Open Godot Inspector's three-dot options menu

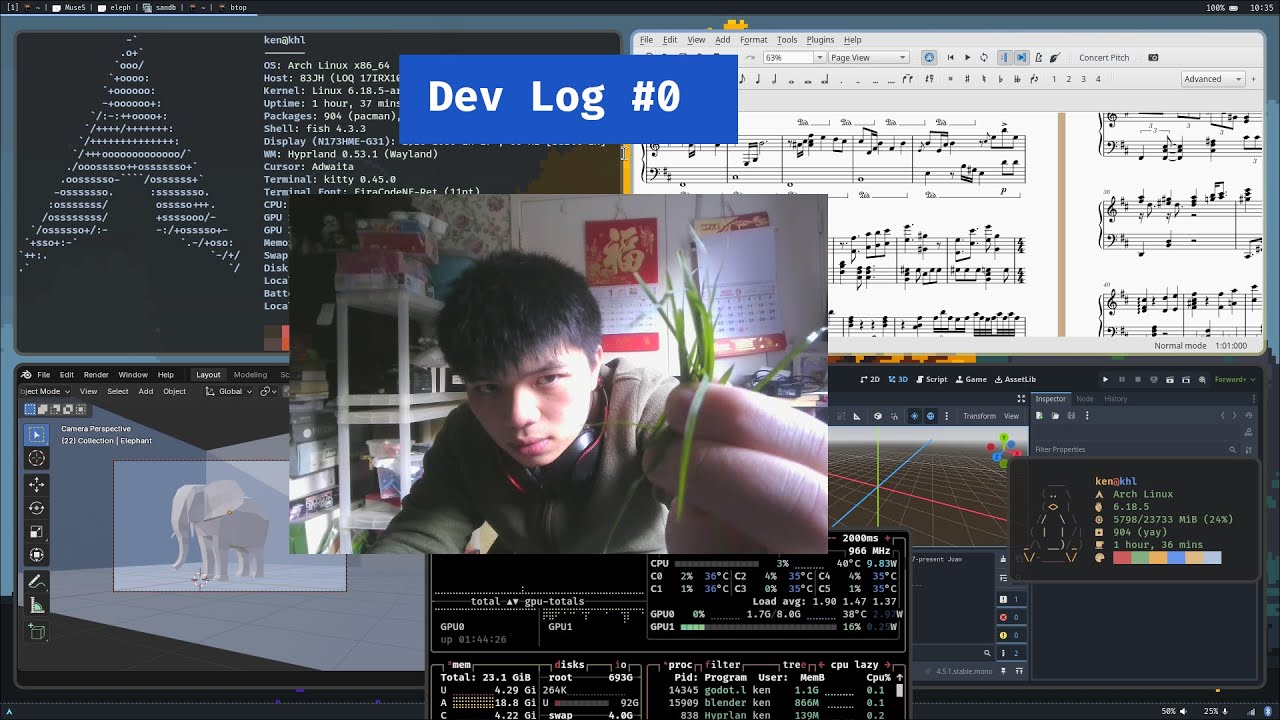click(1087, 415)
